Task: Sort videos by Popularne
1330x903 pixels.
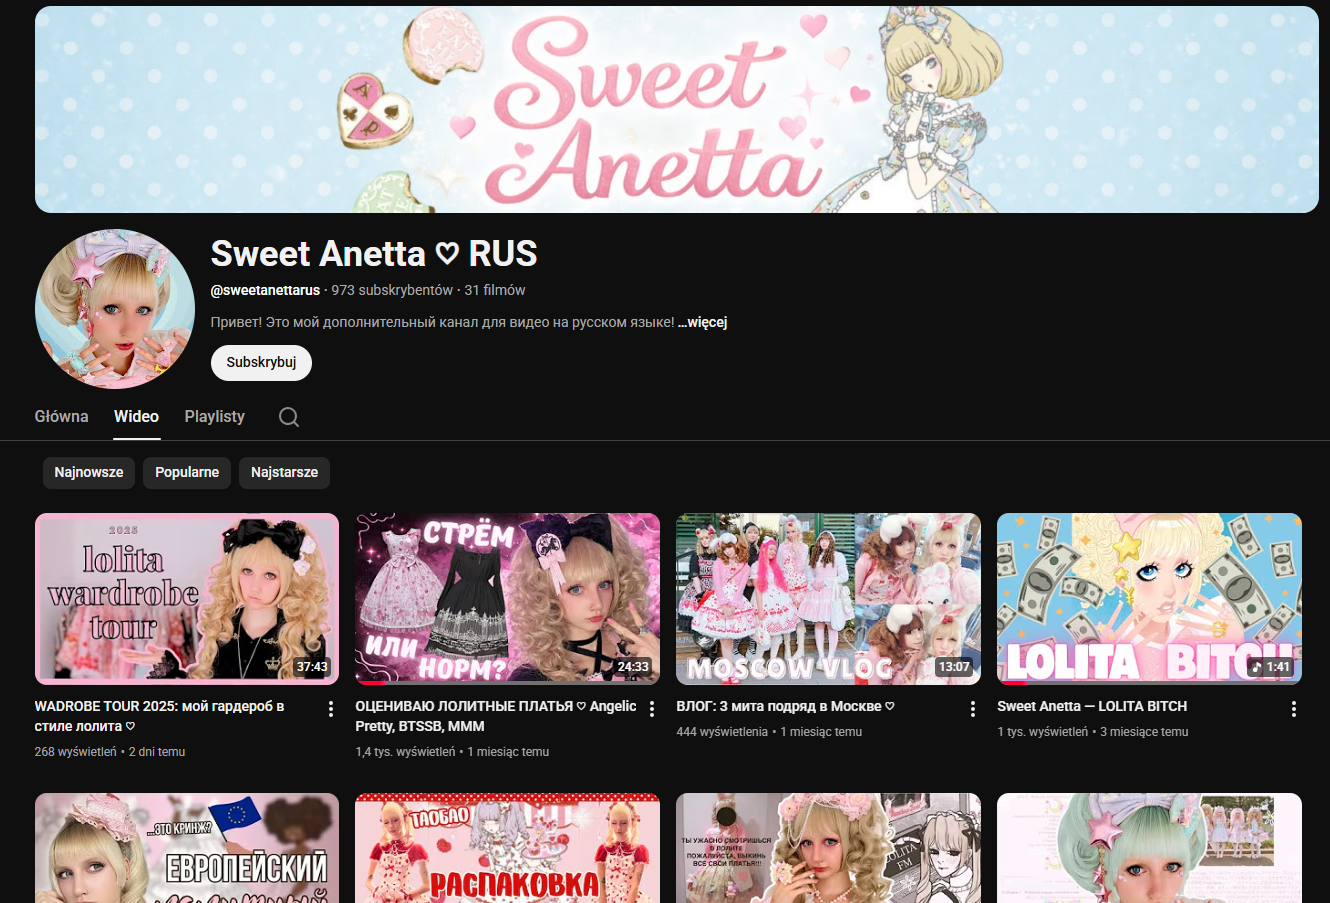Action: coord(187,473)
